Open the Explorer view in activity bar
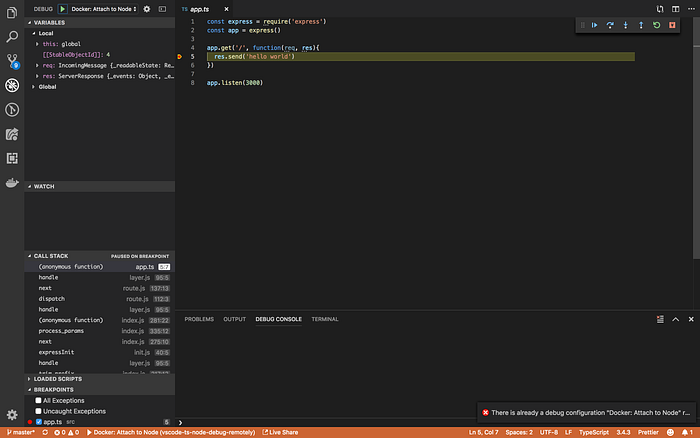Viewport: 700px width, 438px height. pos(12,13)
